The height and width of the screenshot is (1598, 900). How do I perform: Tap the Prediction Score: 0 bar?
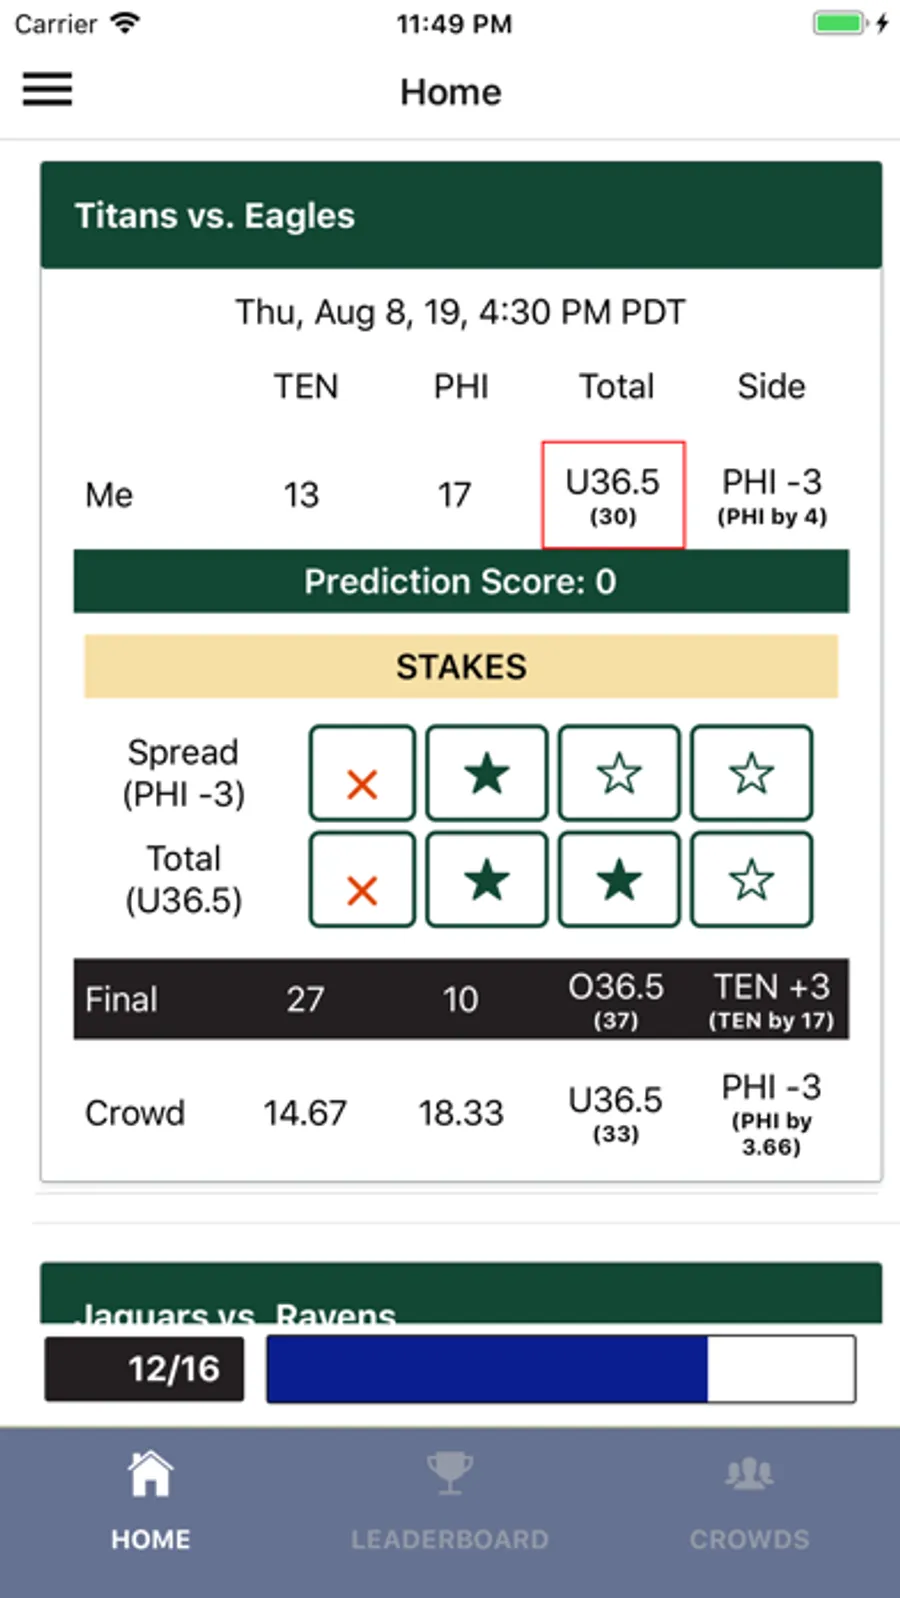[461, 582]
